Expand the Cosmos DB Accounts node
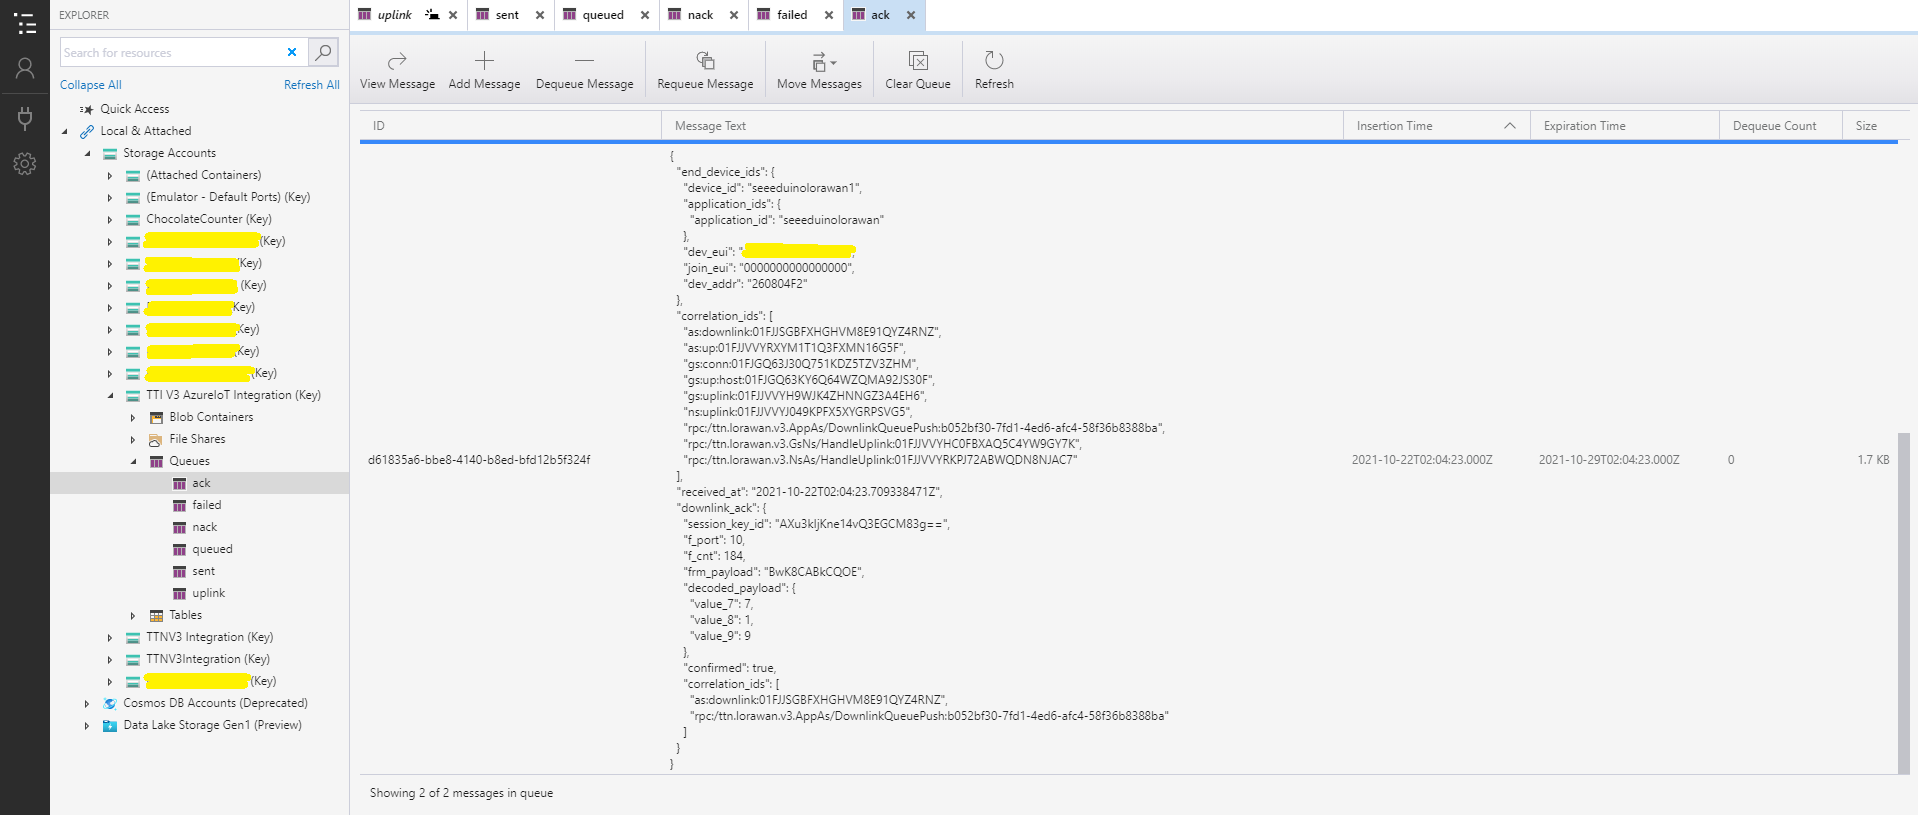The image size is (1918, 815). coord(87,704)
